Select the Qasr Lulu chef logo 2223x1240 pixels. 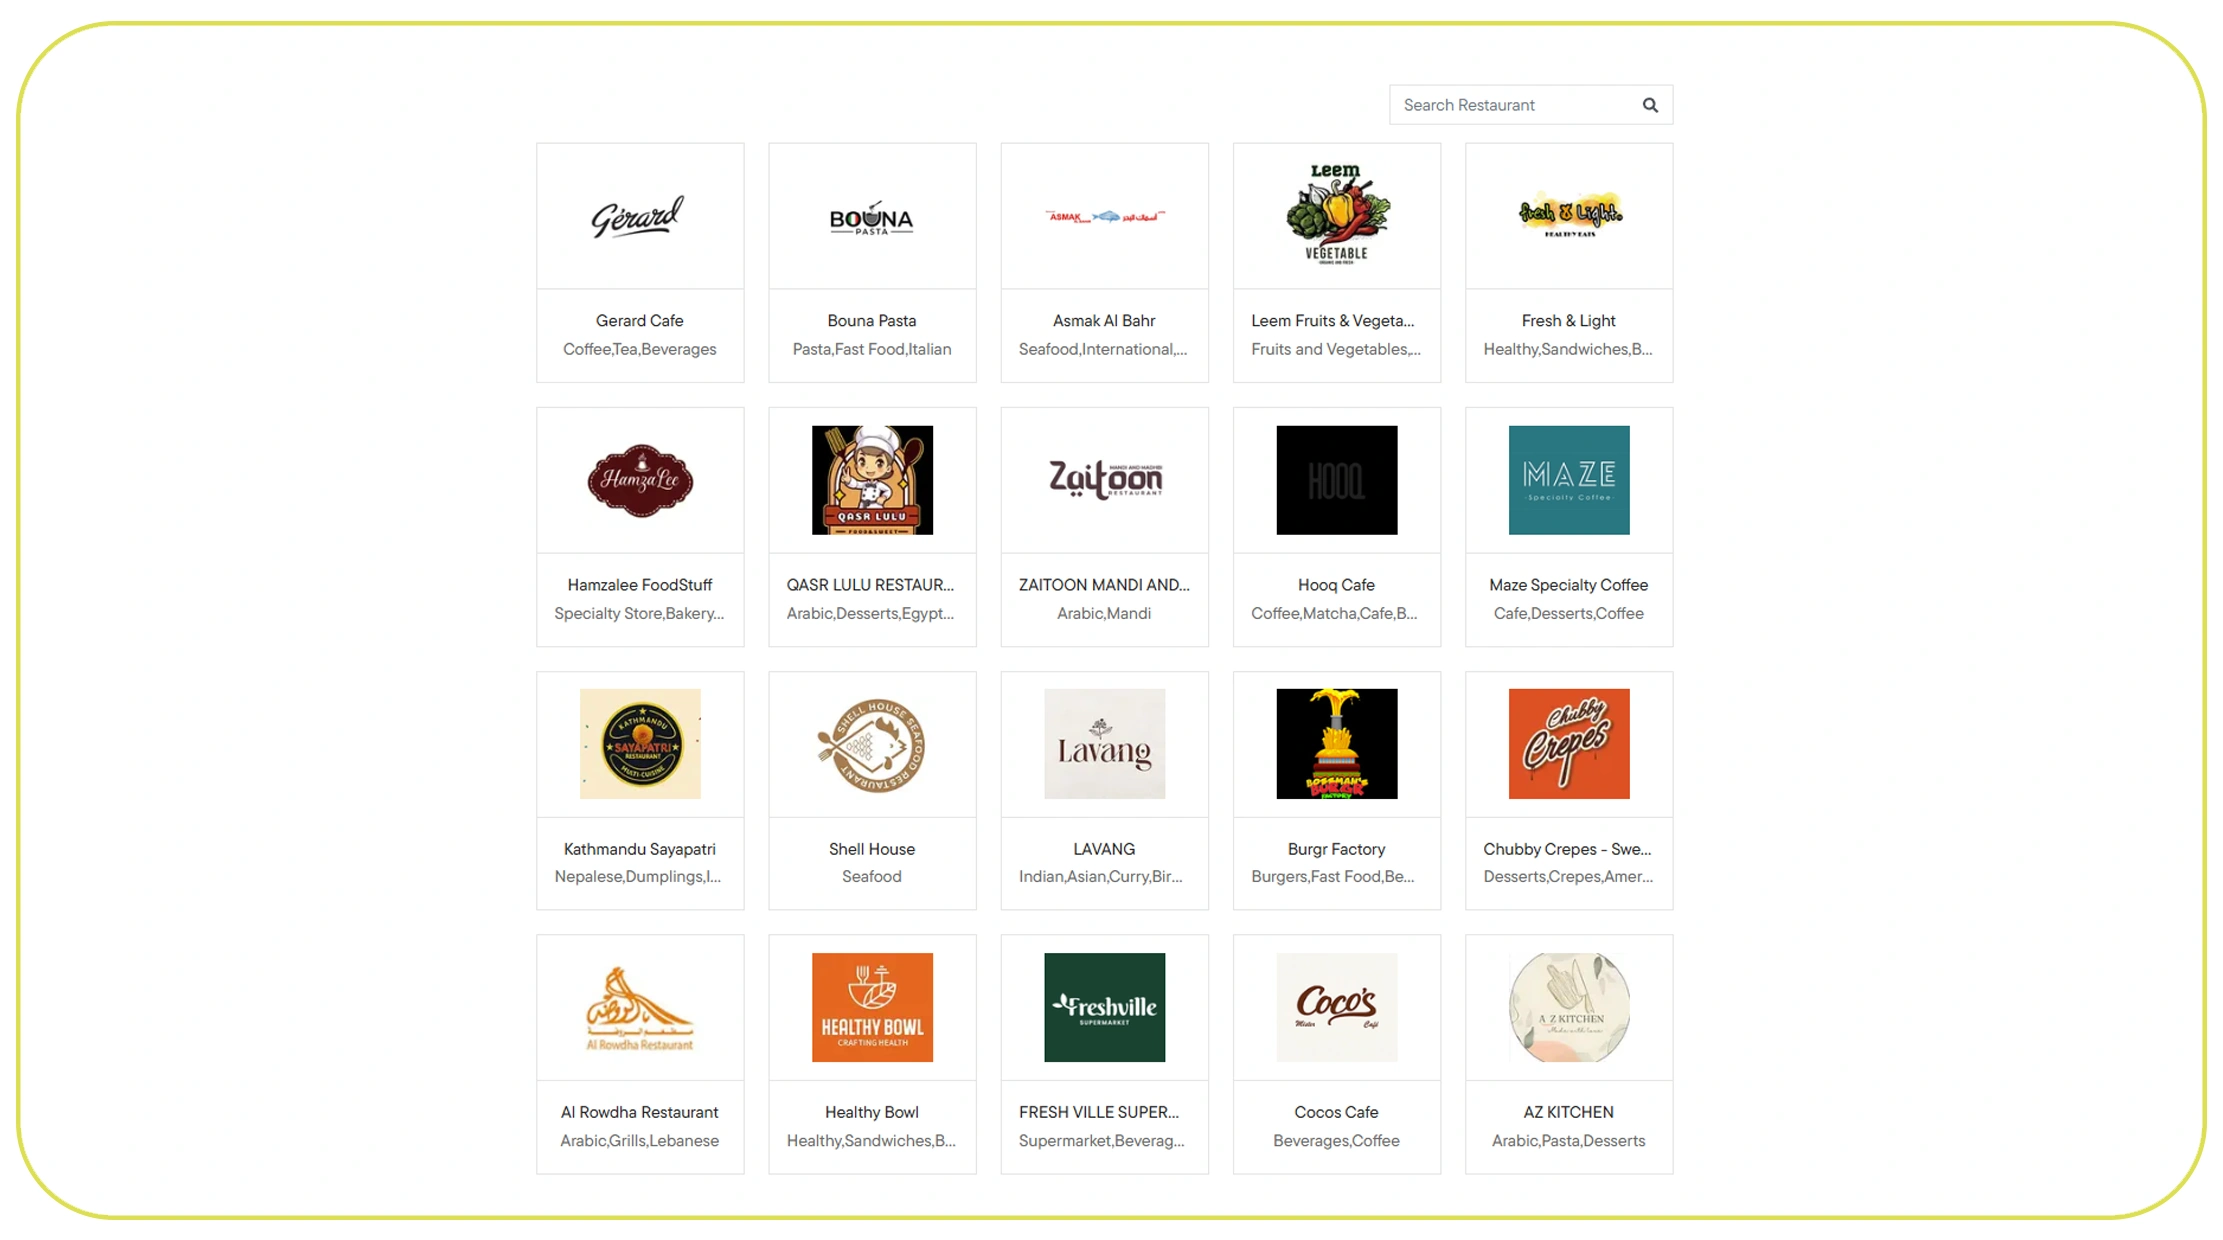click(x=871, y=480)
